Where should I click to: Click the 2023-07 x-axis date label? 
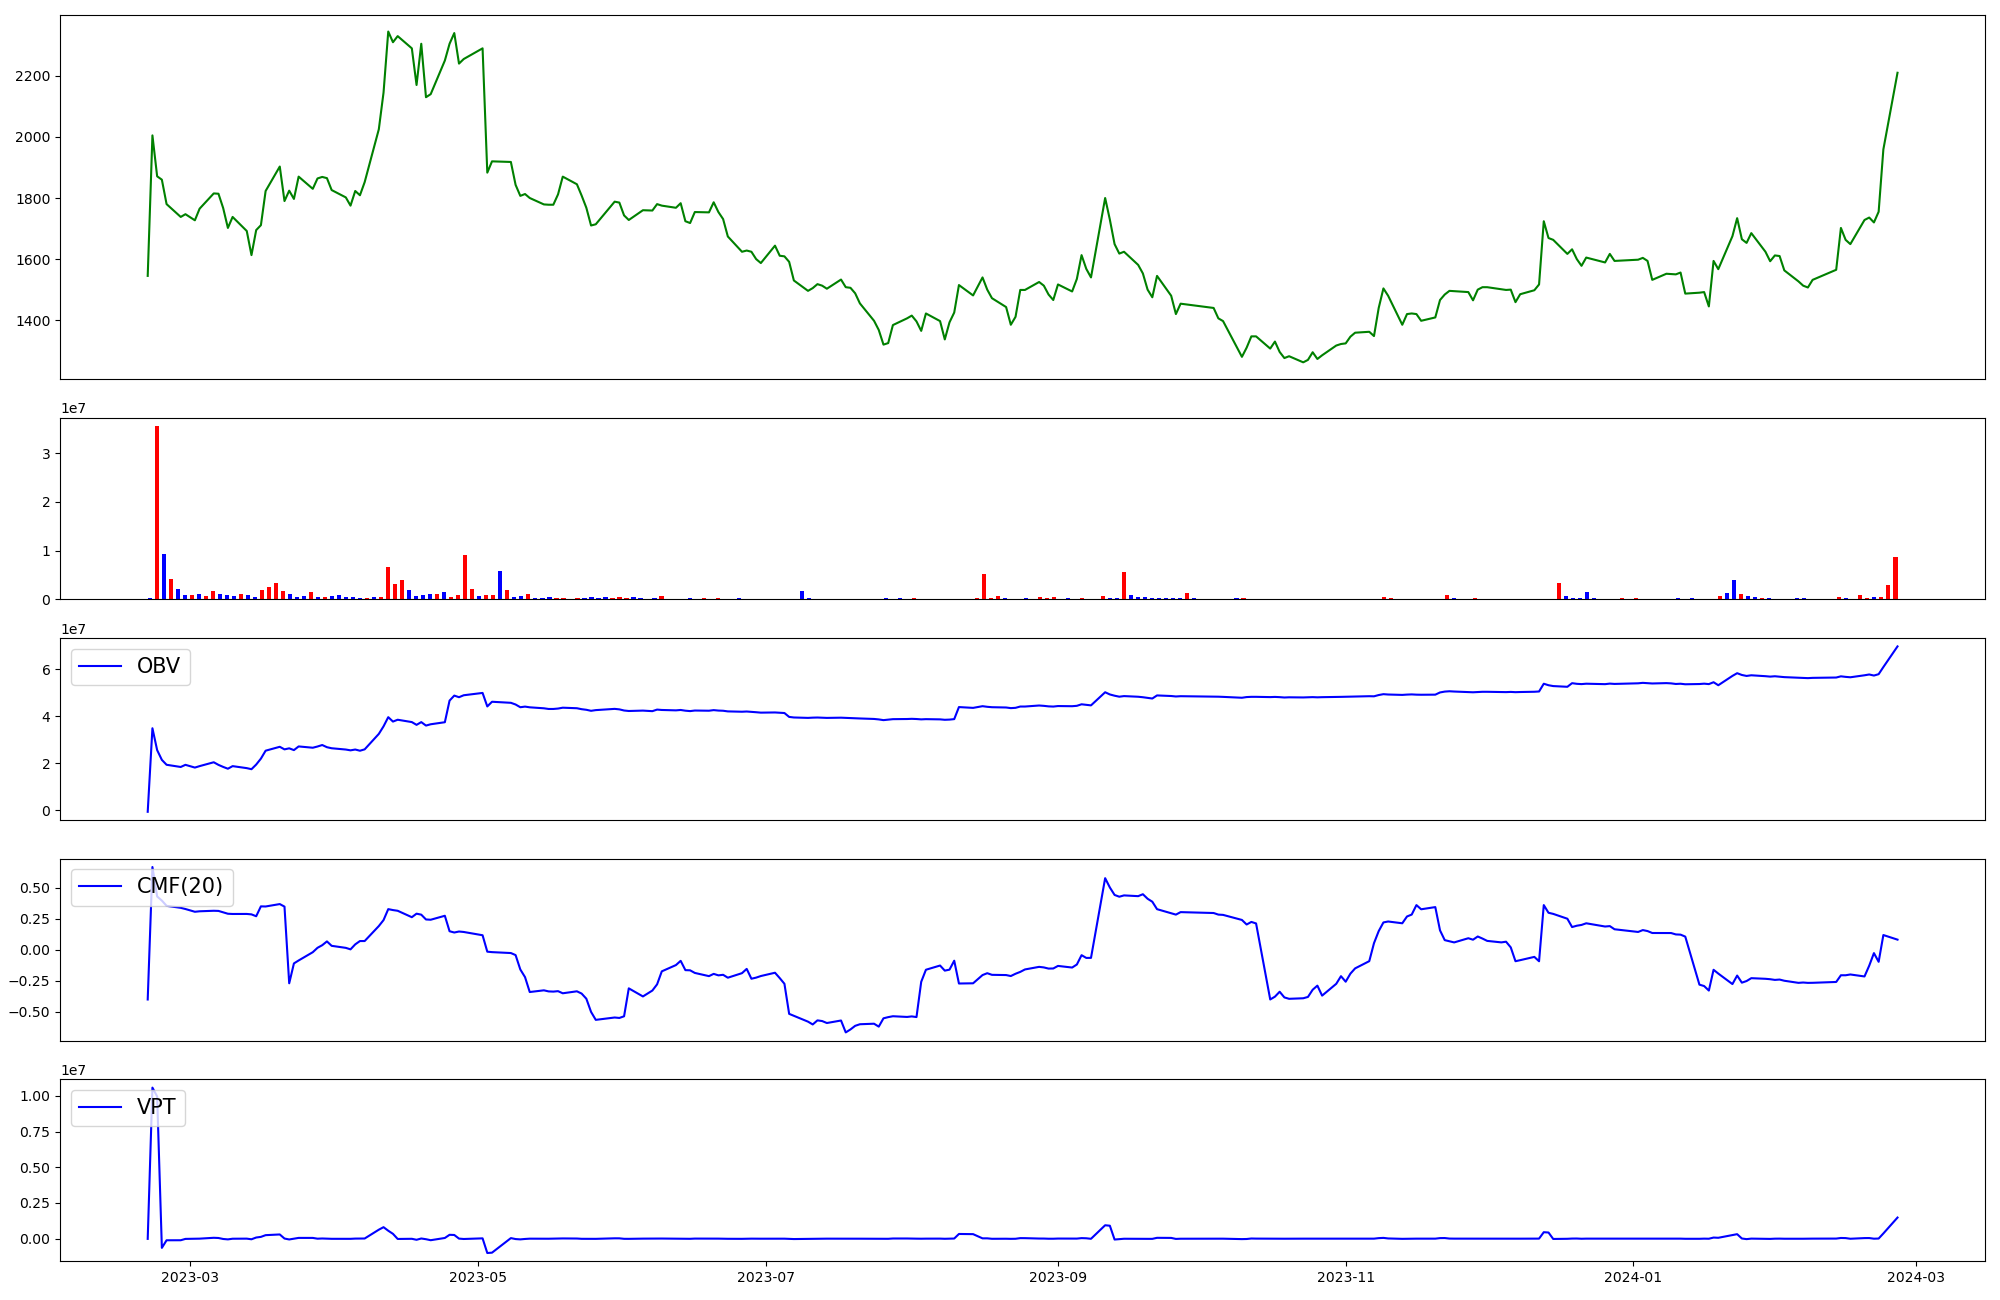point(766,1277)
